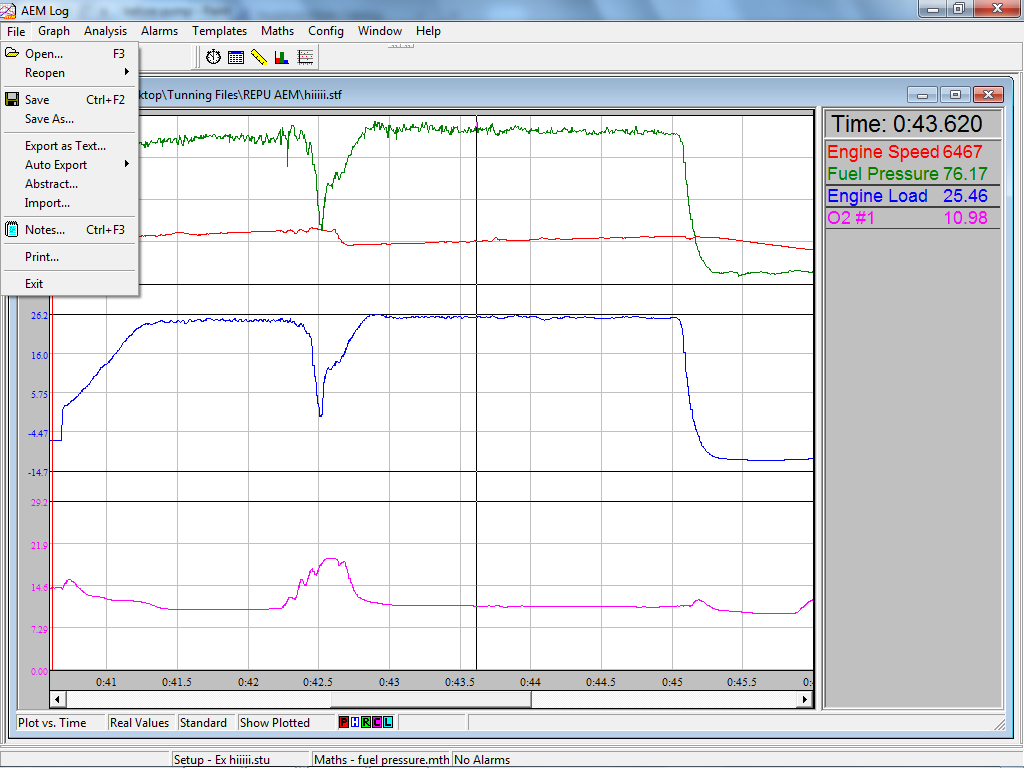1024x768 pixels.
Task: Choose Print... from the File menu
Action: click(x=70, y=257)
